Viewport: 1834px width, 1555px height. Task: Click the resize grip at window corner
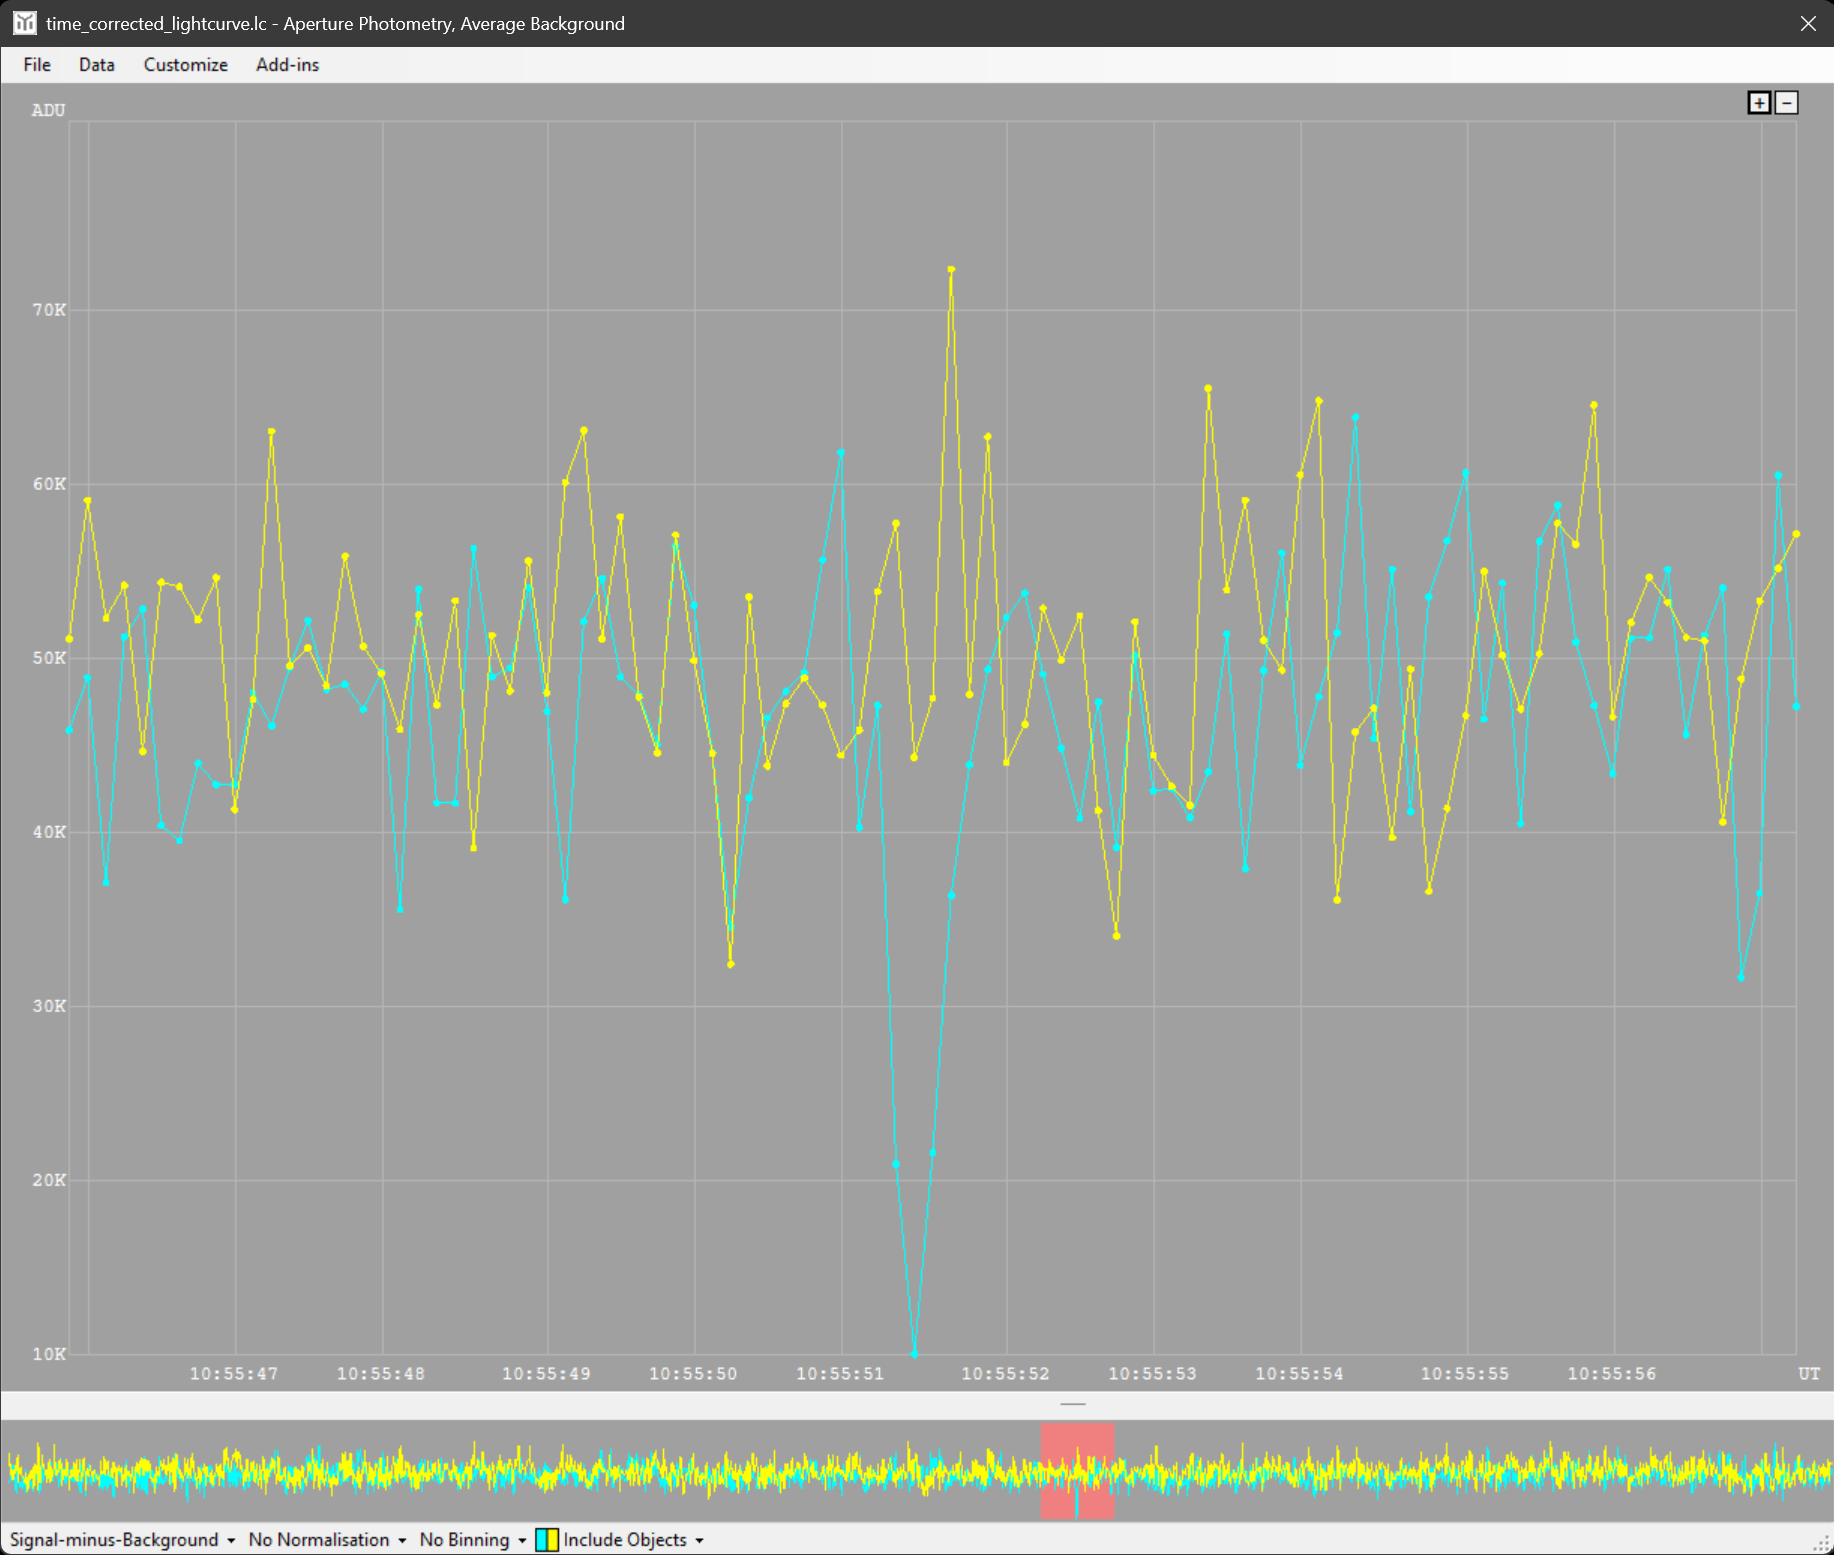(1822, 1544)
